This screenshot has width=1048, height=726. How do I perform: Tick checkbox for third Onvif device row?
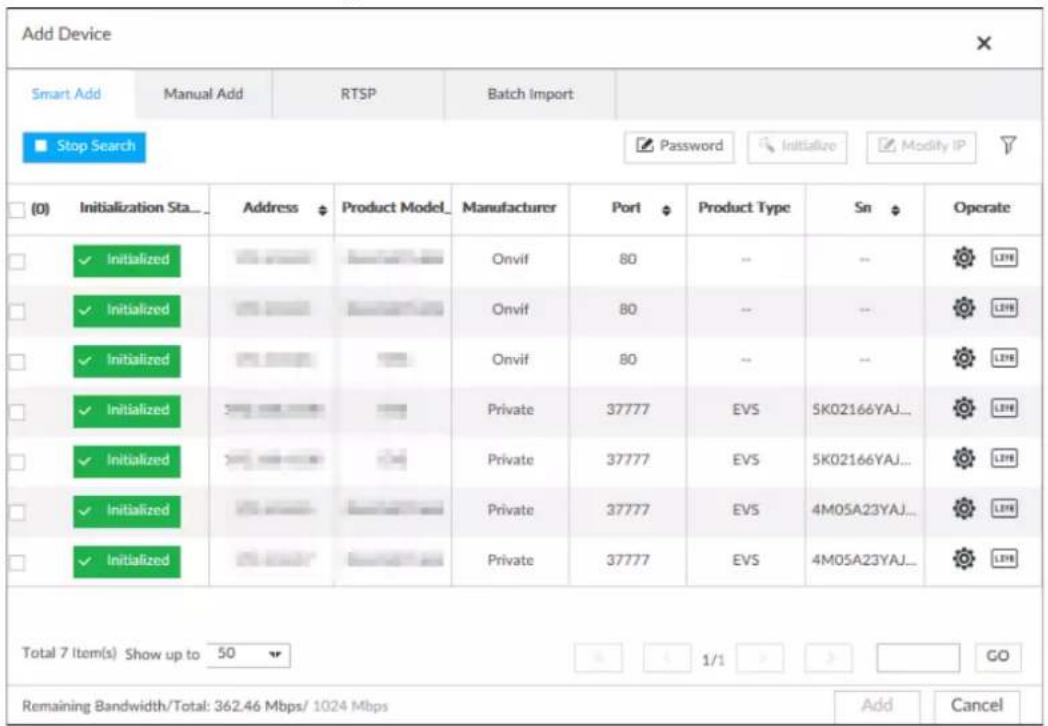coord(17,361)
